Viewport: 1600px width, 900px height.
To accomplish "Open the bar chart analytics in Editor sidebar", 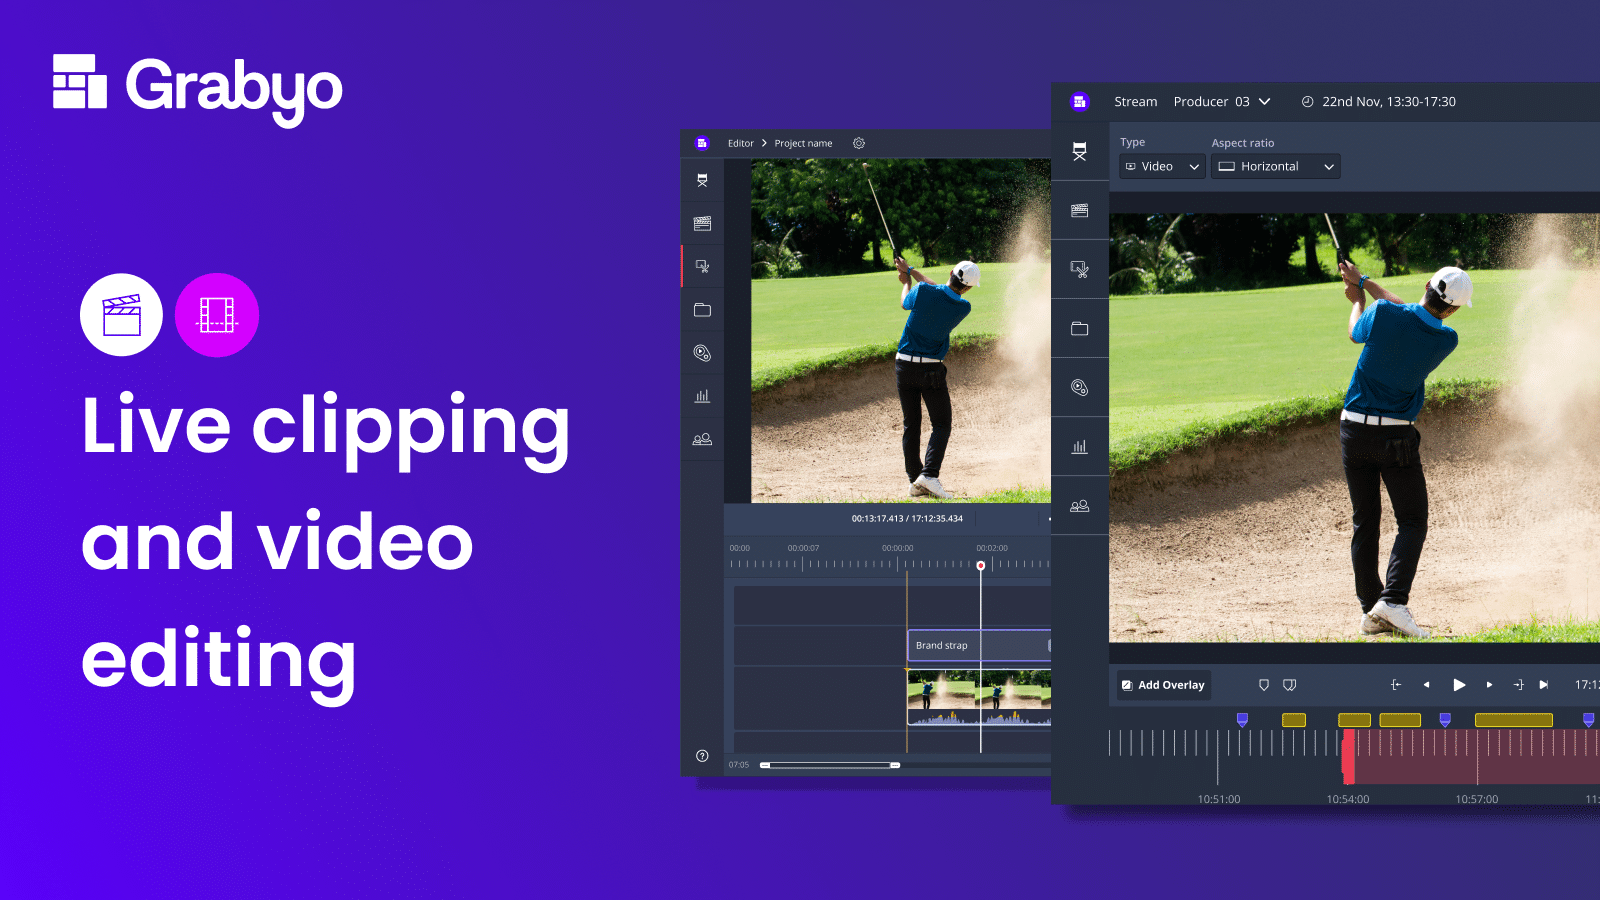I will (702, 396).
